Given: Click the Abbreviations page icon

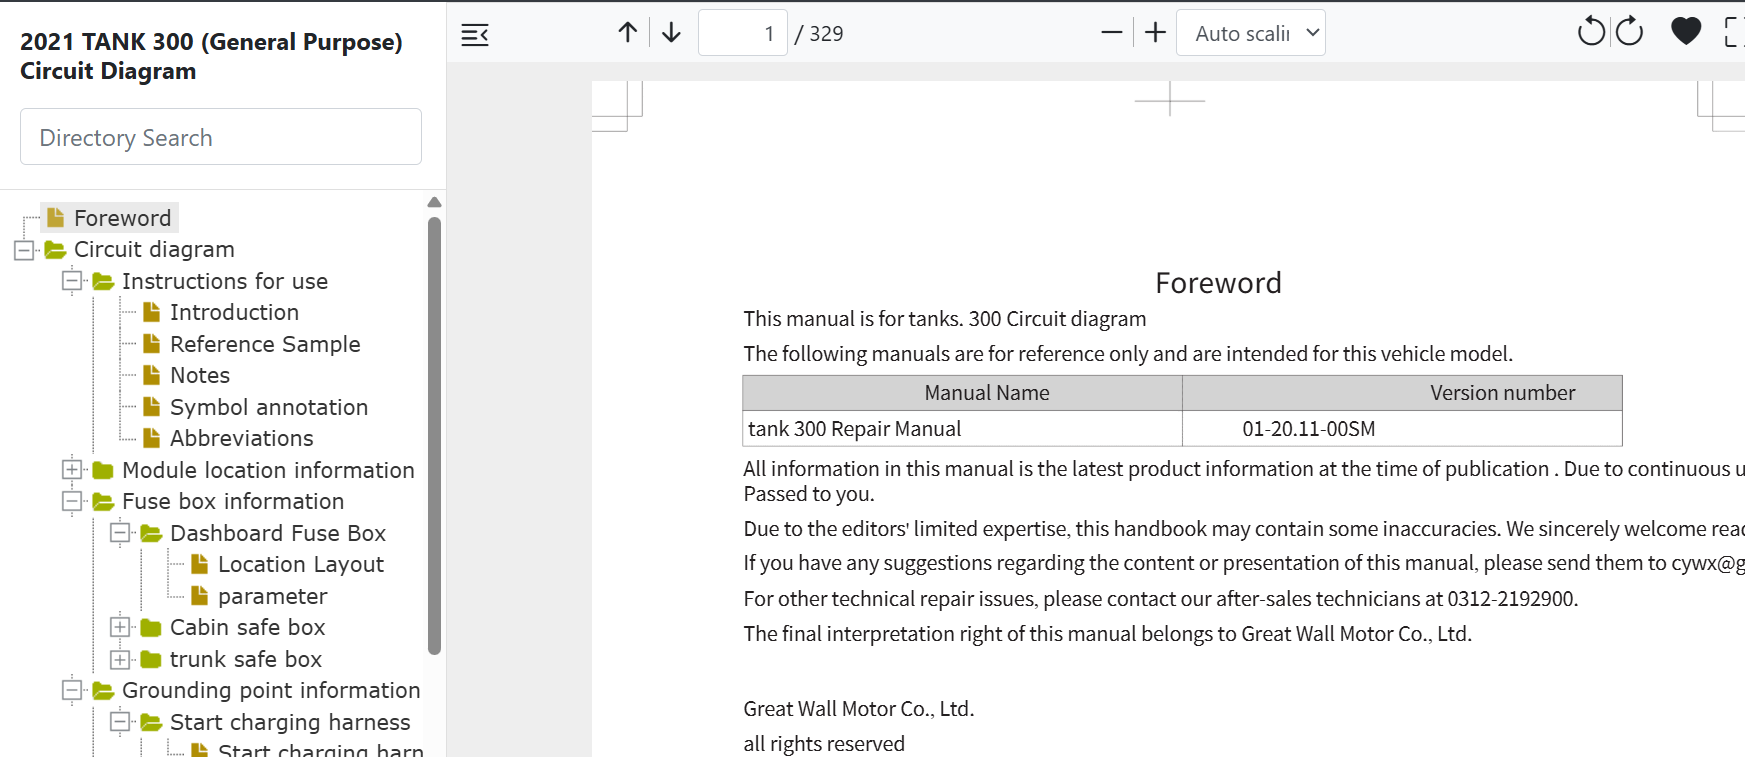Looking at the screenshot, I should (152, 438).
